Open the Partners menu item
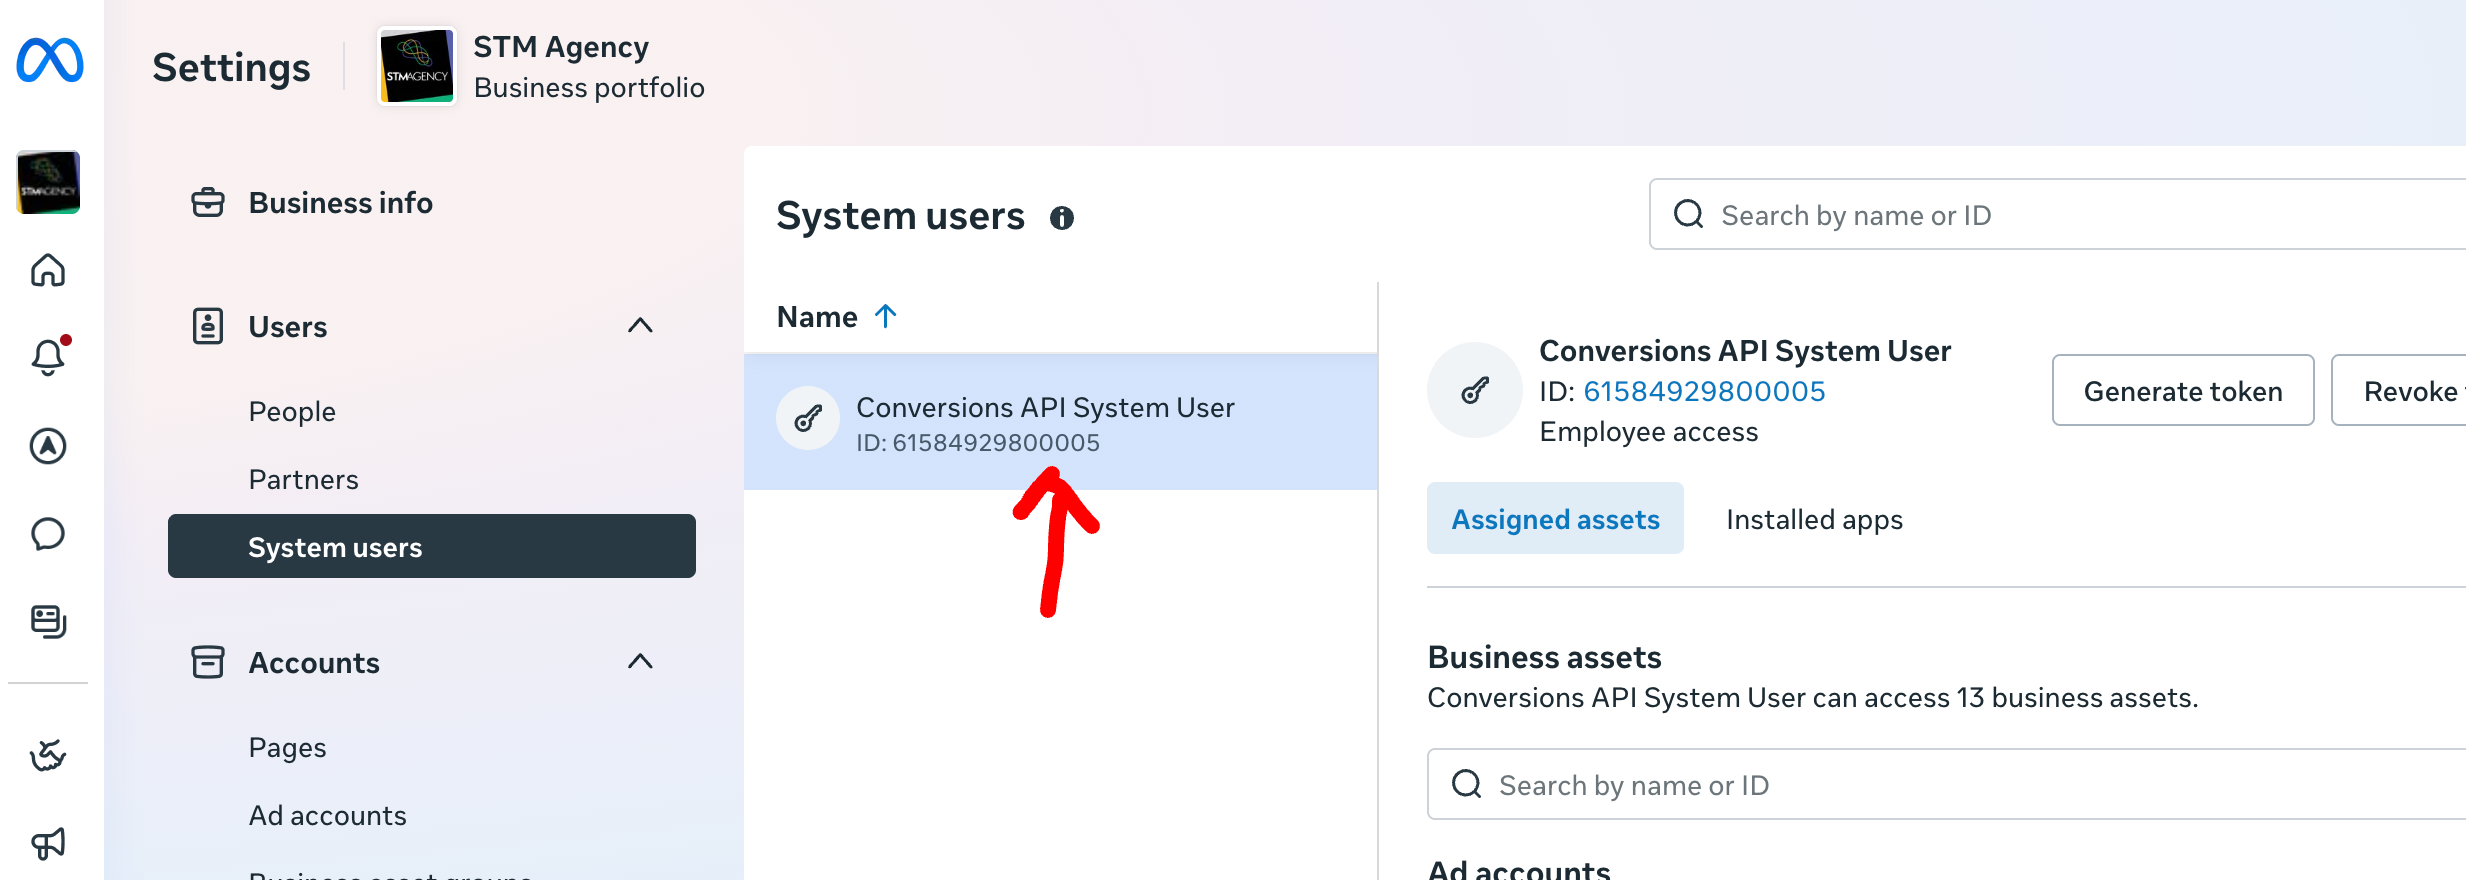Viewport: 2466px width, 880px height. [303, 480]
